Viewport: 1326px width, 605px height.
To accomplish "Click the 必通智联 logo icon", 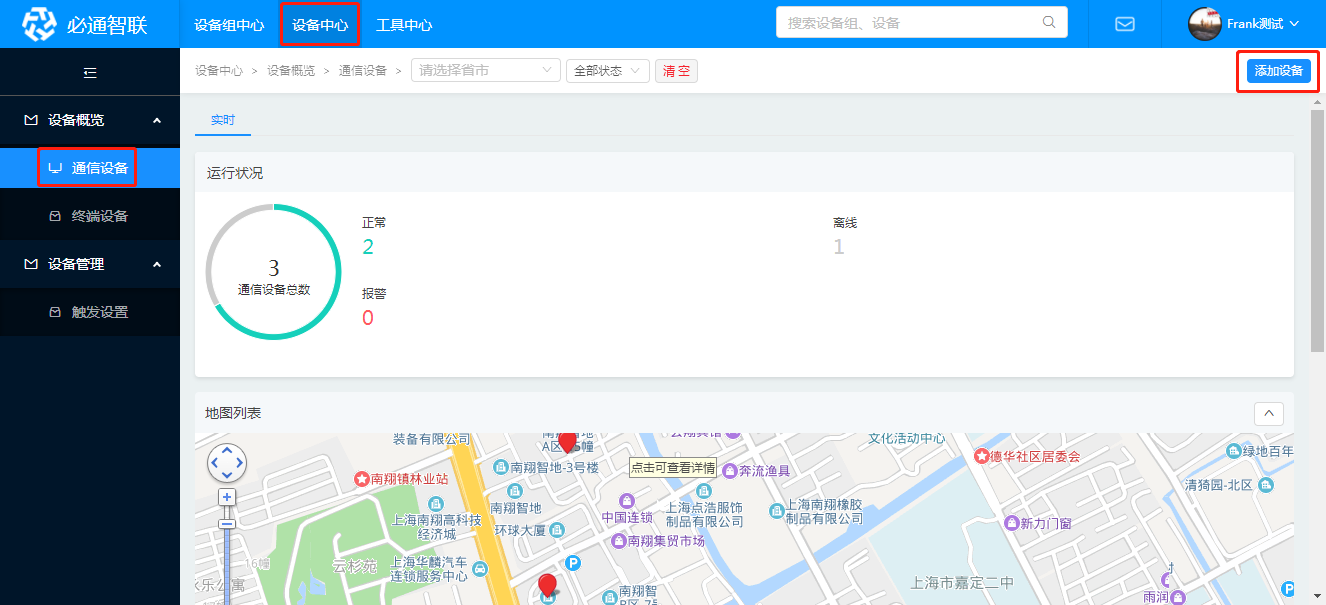I will [40, 24].
